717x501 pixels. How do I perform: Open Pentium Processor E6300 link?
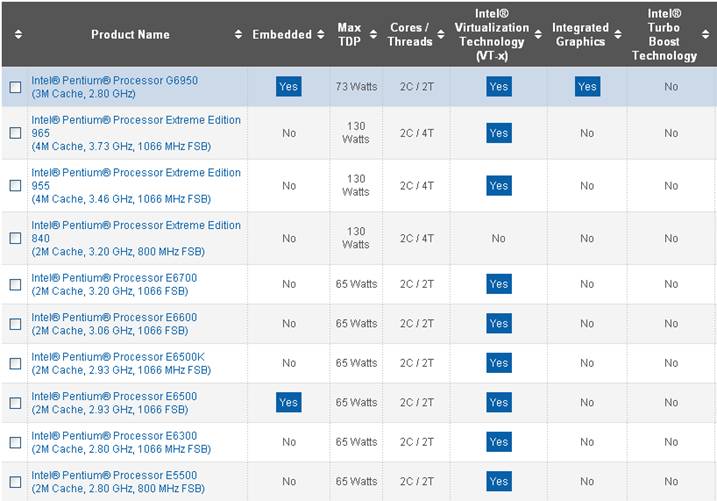coord(121,442)
